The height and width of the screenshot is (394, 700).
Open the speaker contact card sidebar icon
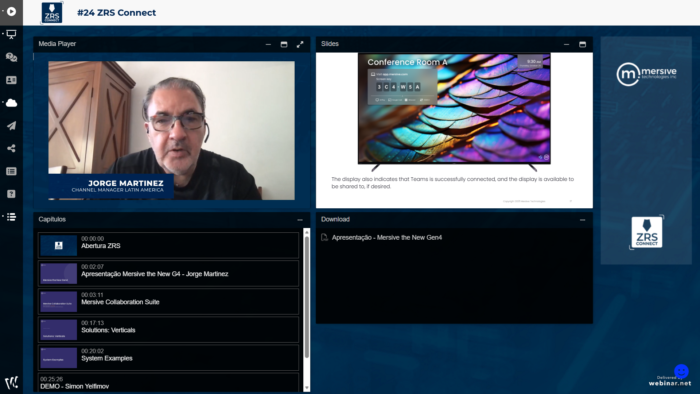12,80
